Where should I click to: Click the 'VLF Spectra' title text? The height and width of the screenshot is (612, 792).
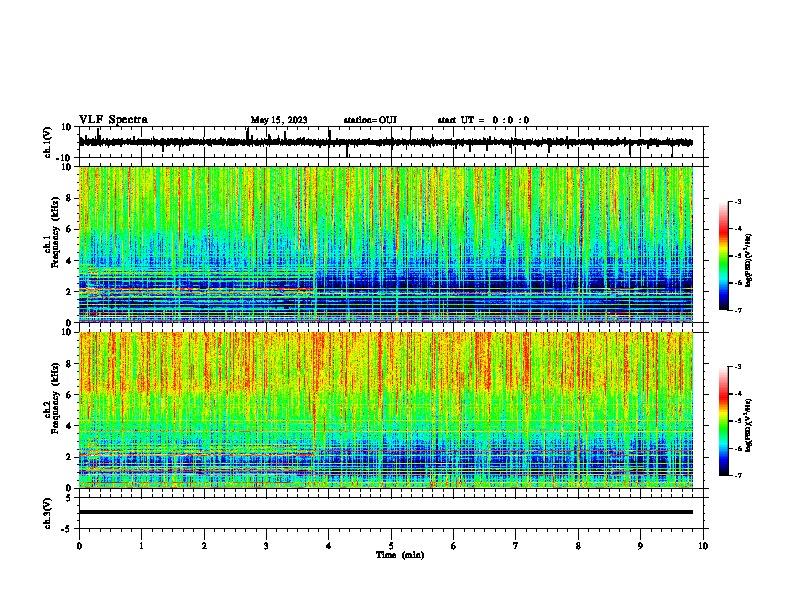pos(113,120)
